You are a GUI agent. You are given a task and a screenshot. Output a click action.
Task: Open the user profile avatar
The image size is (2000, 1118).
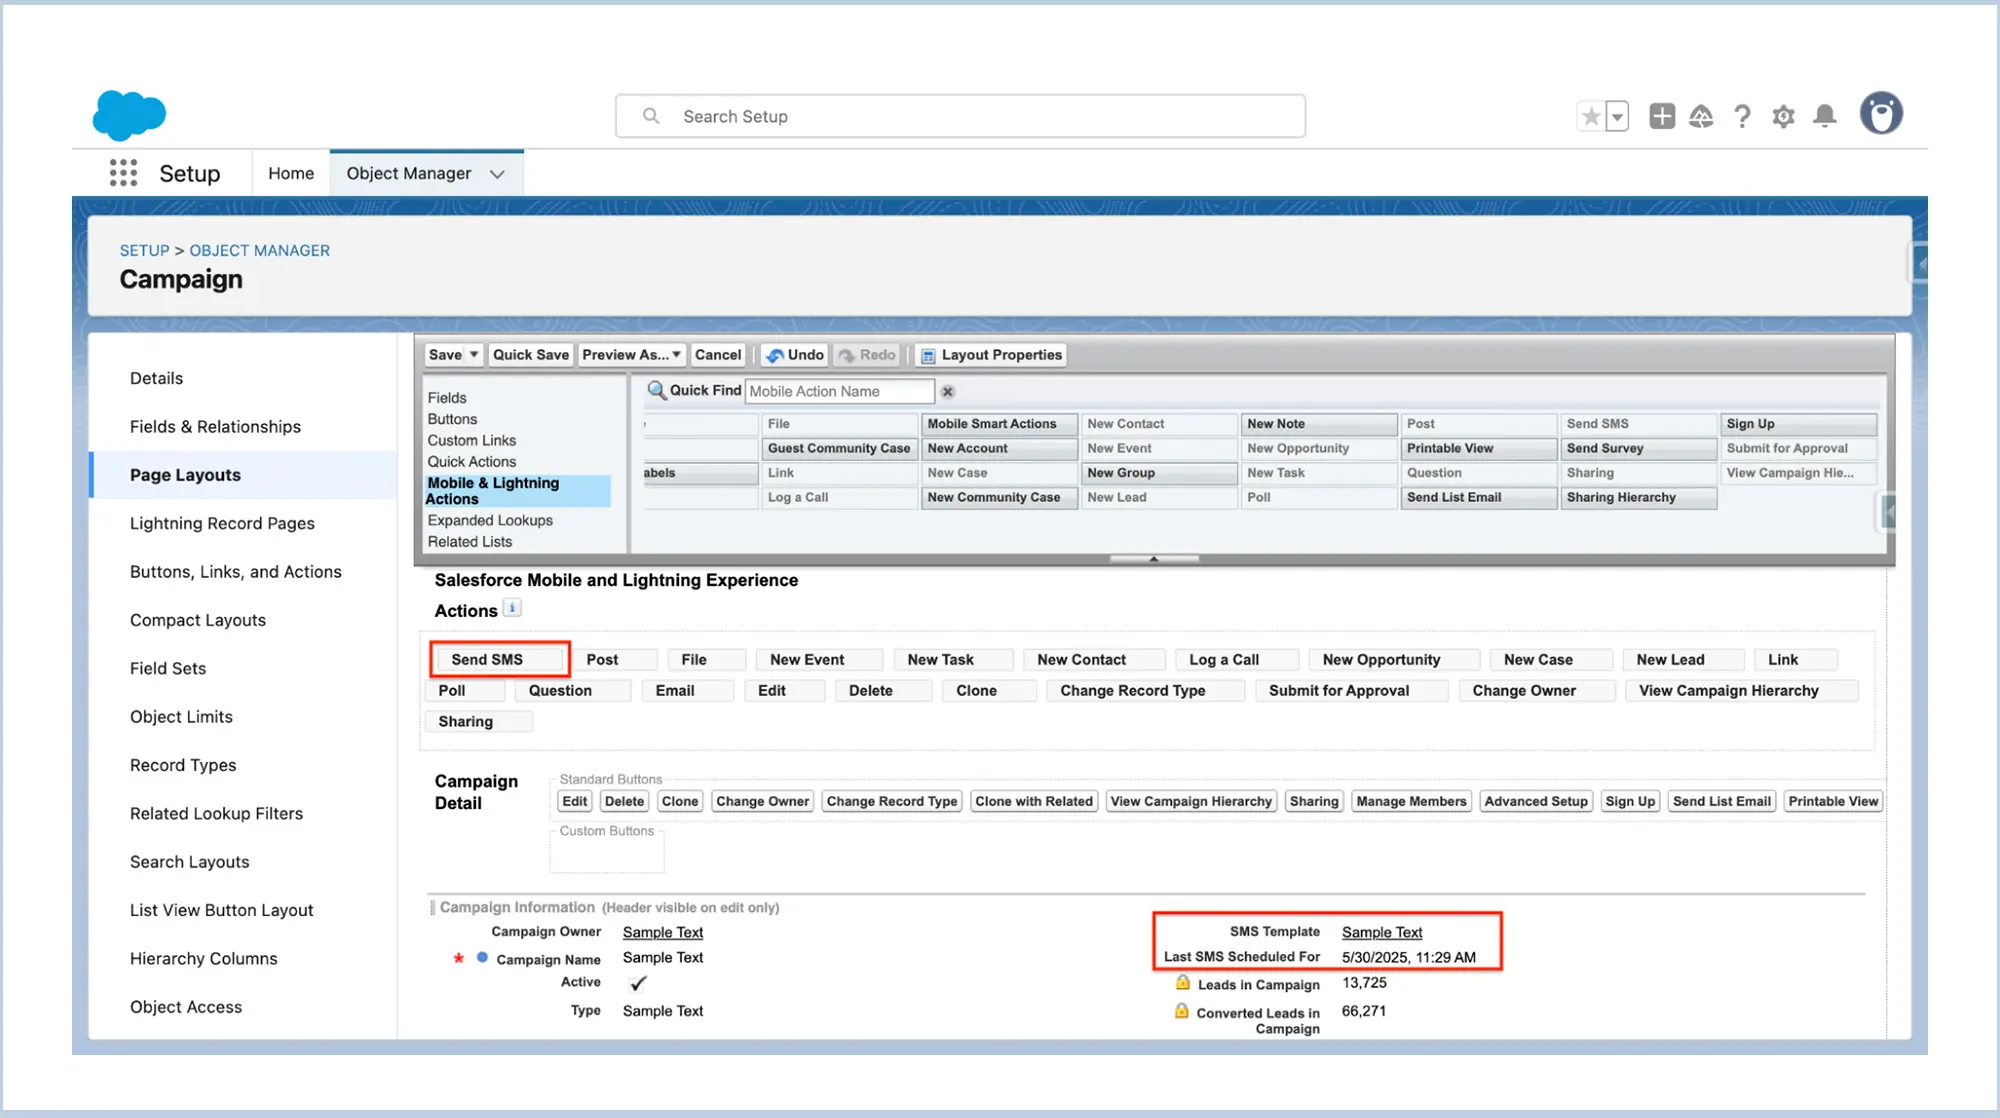[x=1881, y=114]
